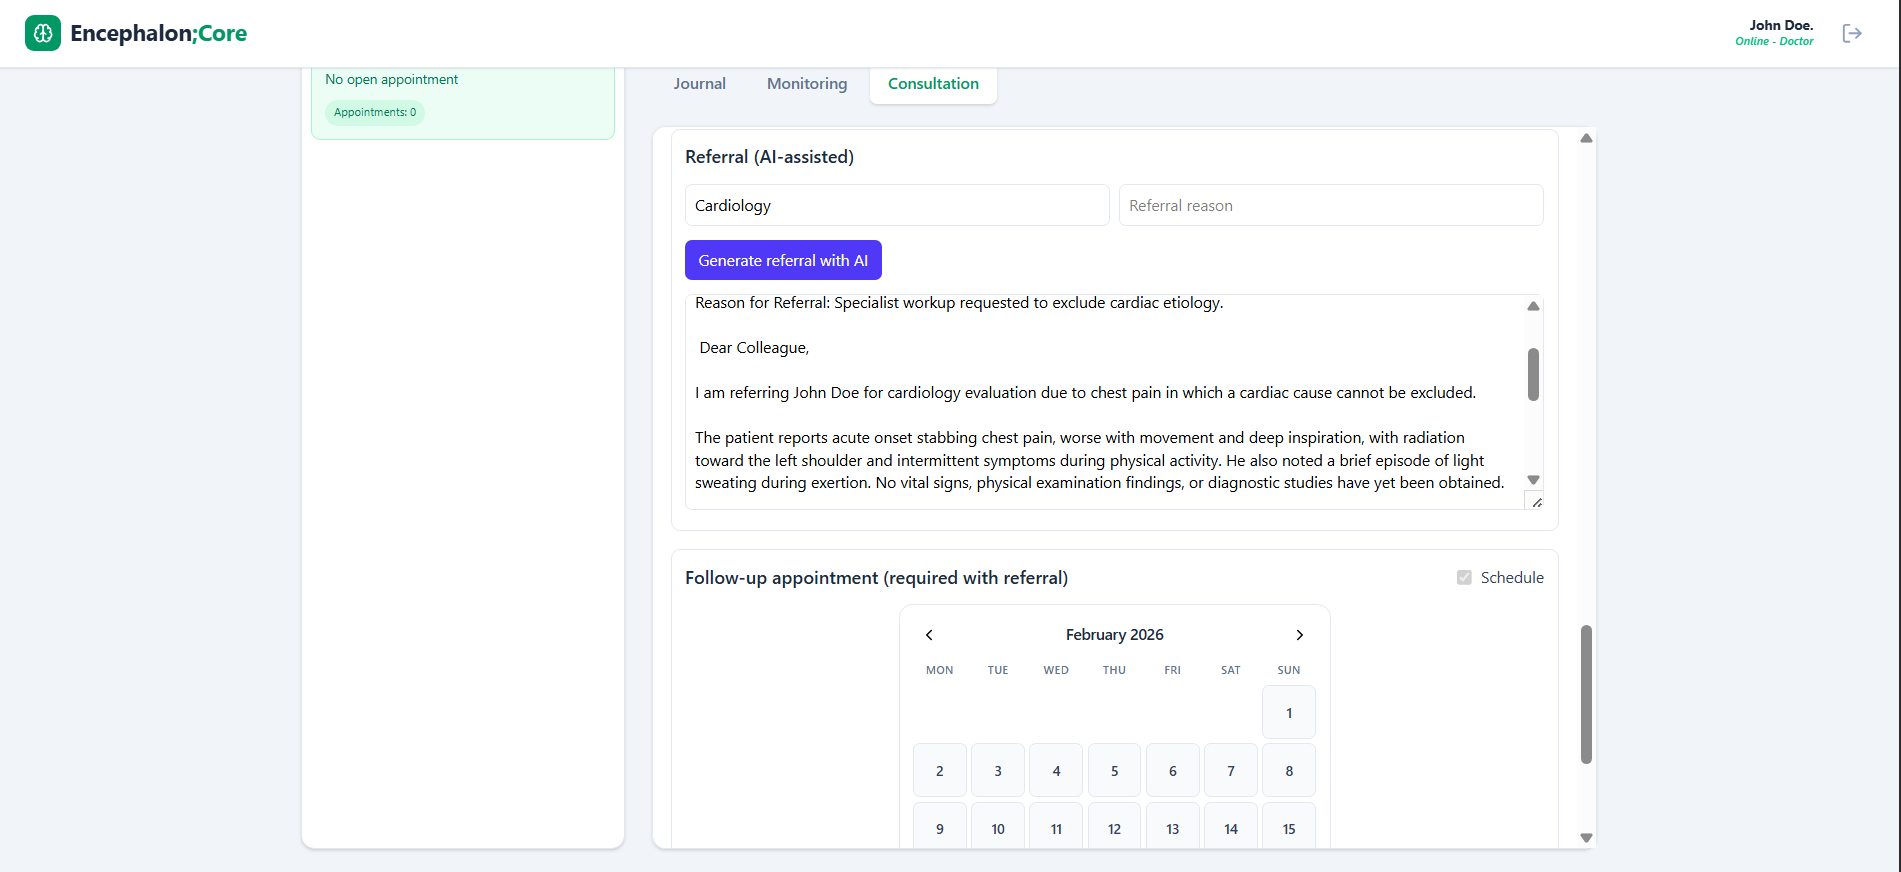Switch to the Monitoring tab
This screenshot has width=1901, height=872.
point(807,84)
